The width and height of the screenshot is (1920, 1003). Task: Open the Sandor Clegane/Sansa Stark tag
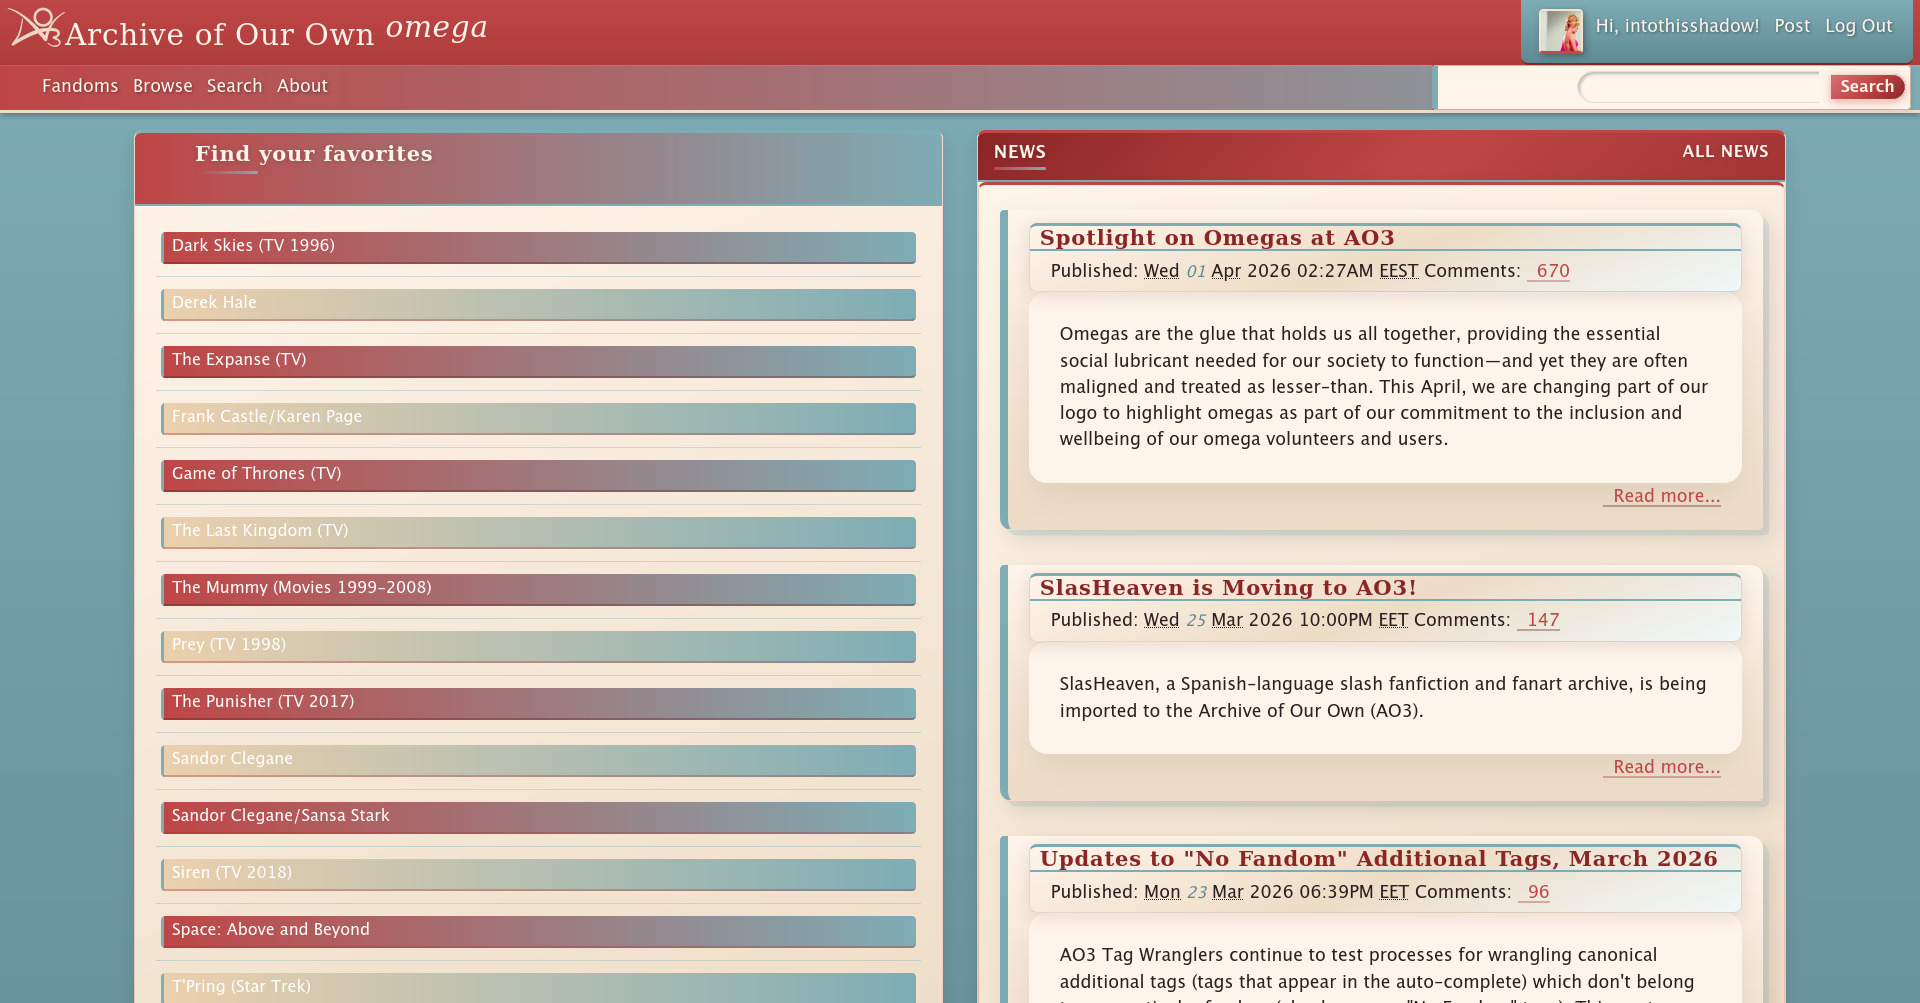coord(537,817)
